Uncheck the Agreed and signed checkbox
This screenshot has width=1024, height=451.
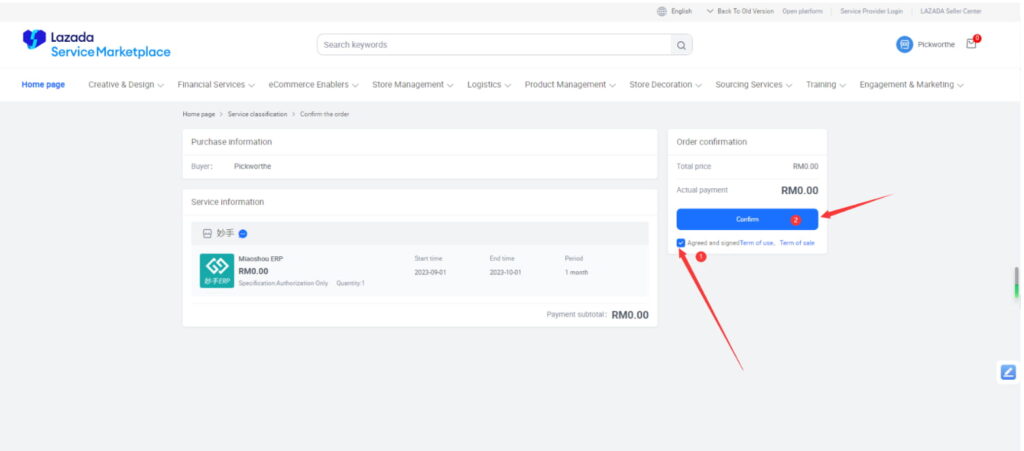point(681,243)
